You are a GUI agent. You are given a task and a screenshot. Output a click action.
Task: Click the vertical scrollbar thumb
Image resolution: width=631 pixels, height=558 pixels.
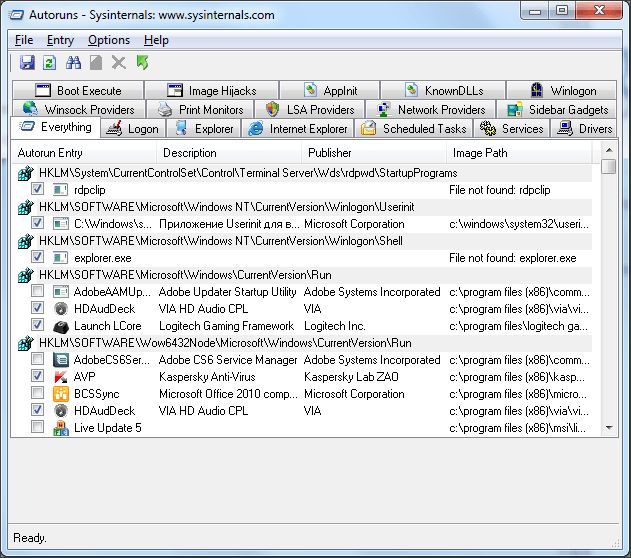(609, 167)
